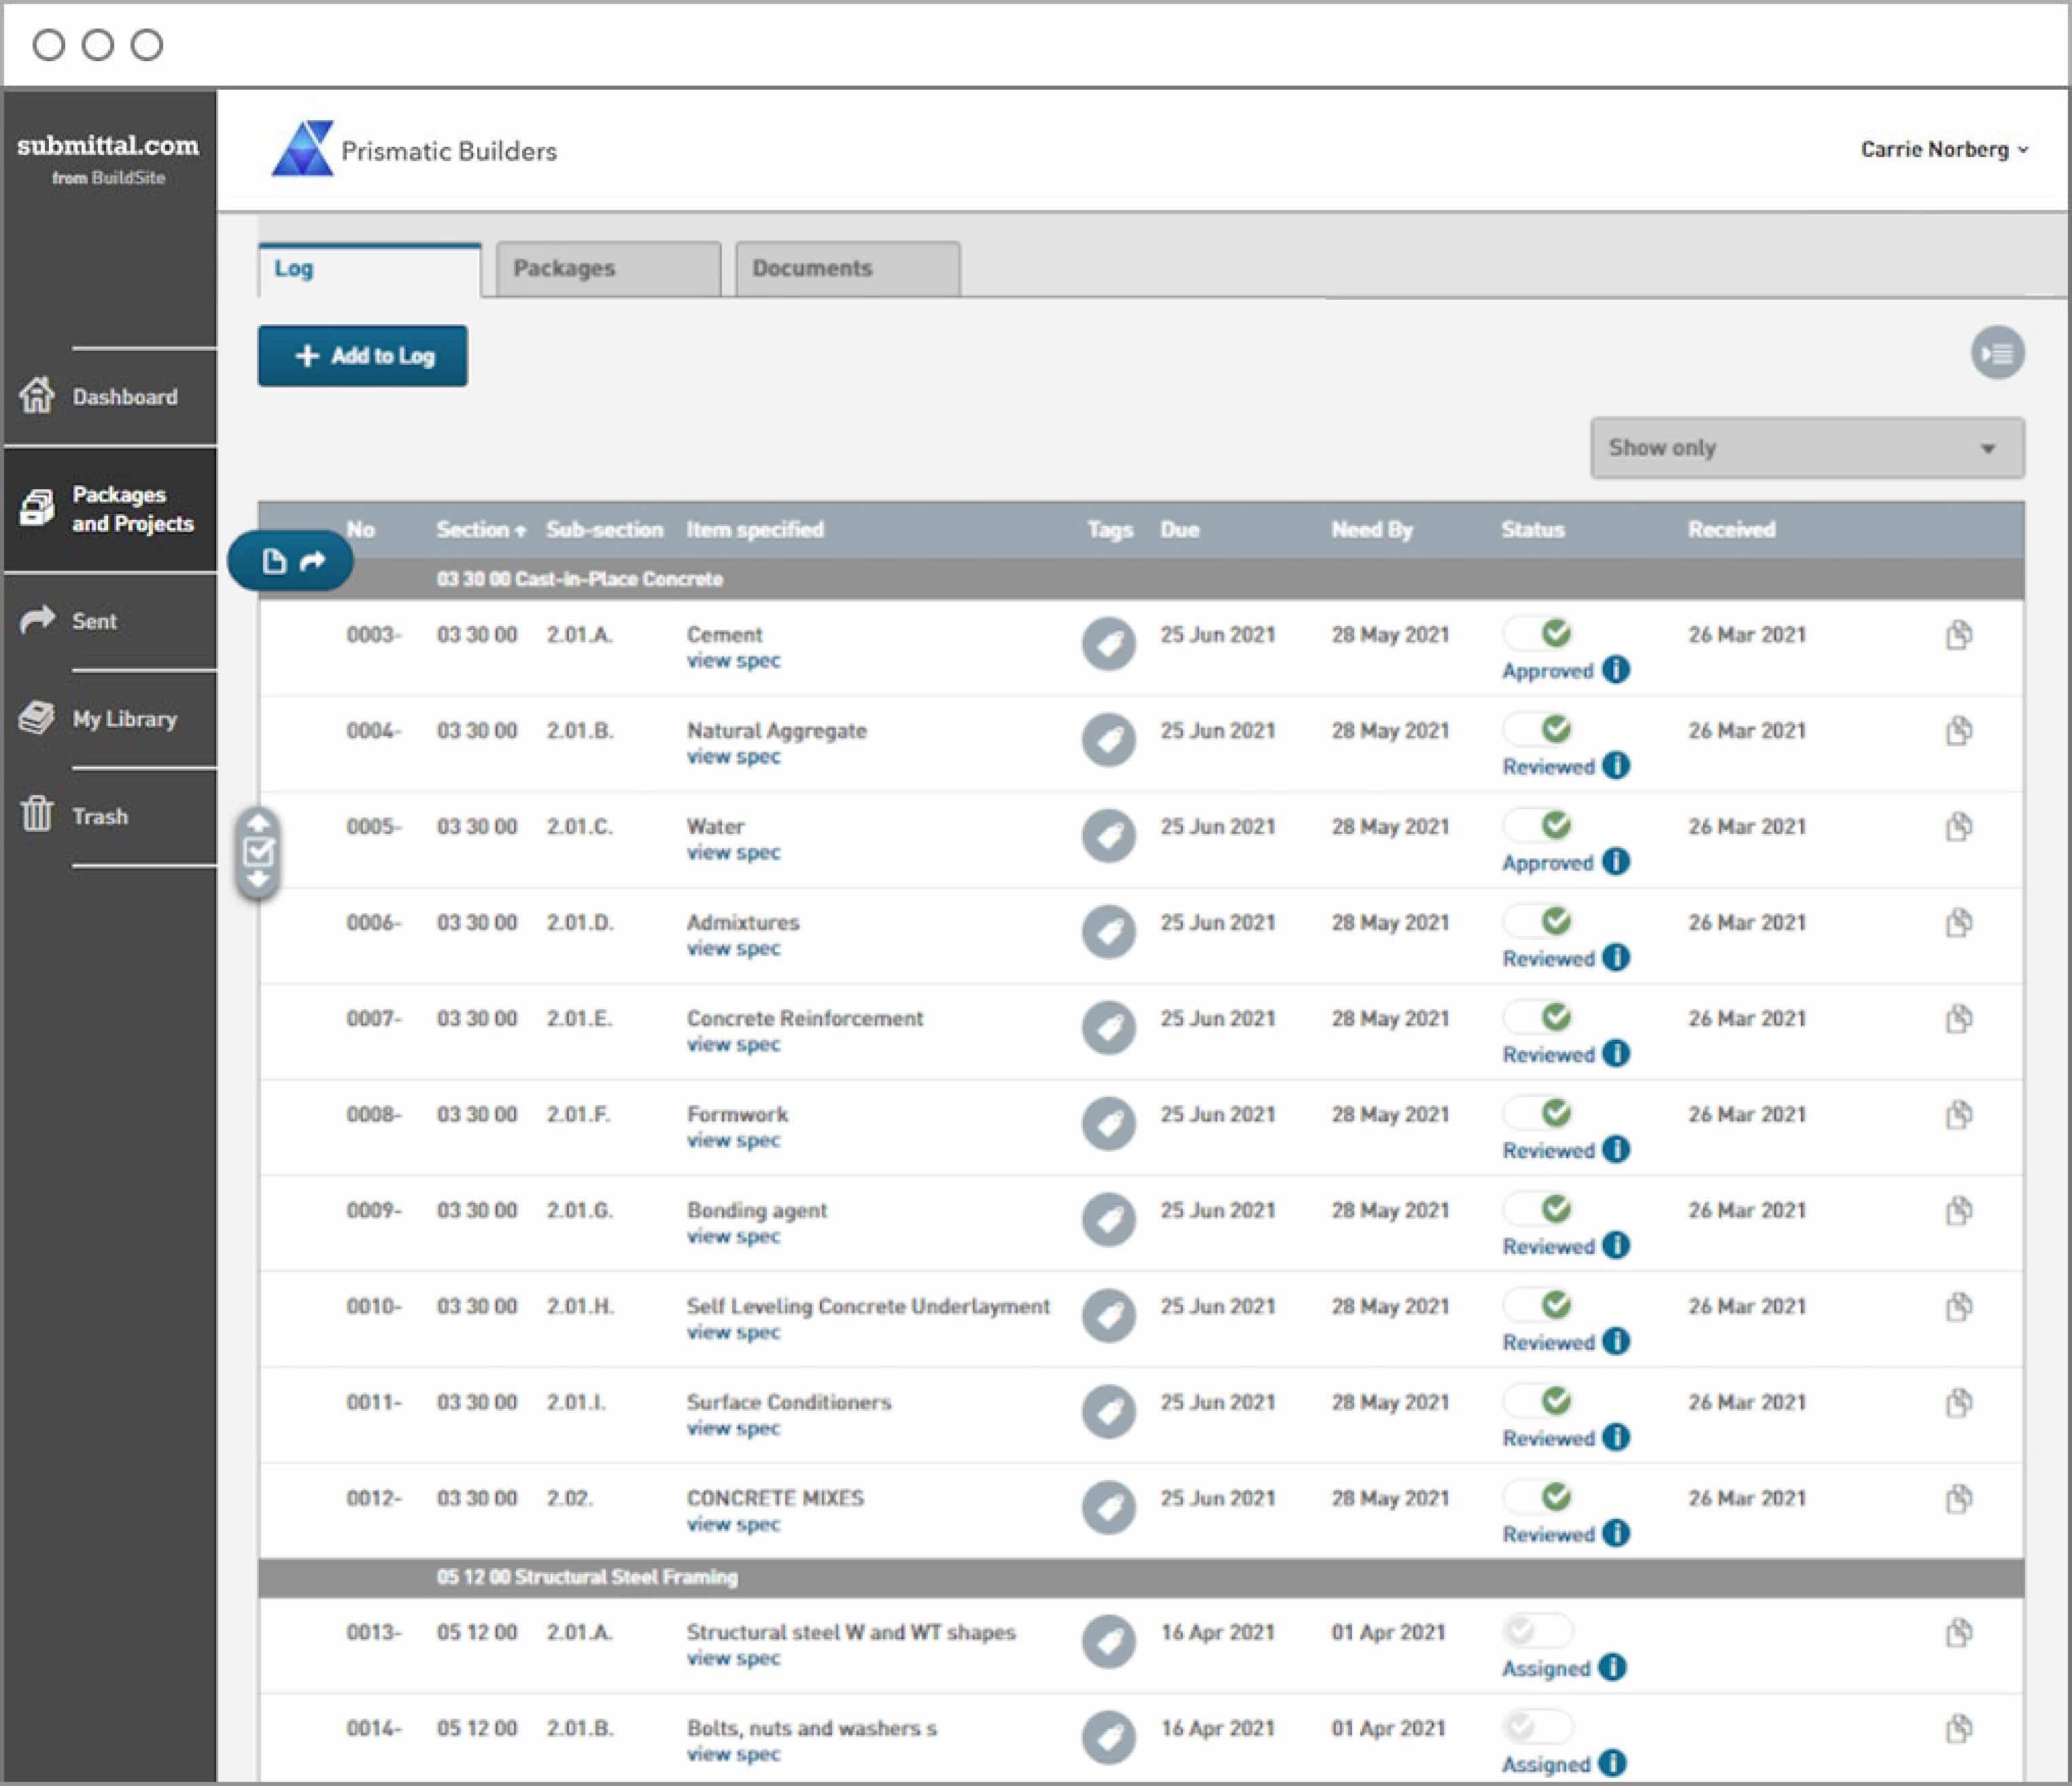Image resolution: width=2072 pixels, height=1786 pixels.
Task: Open tags for the Water row
Action: pyautogui.click(x=1108, y=835)
